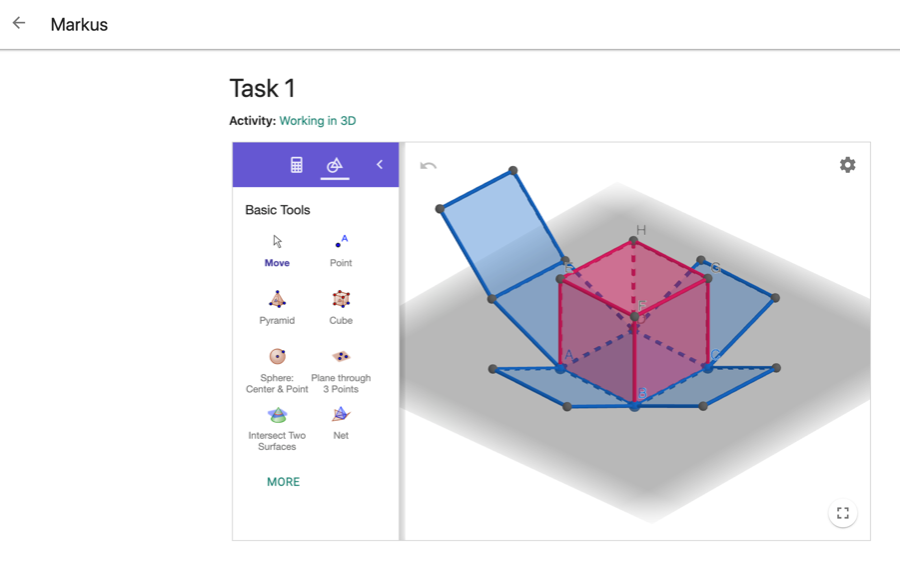Activate the Net tool
This screenshot has height=566, width=900.
coord(340,422)
